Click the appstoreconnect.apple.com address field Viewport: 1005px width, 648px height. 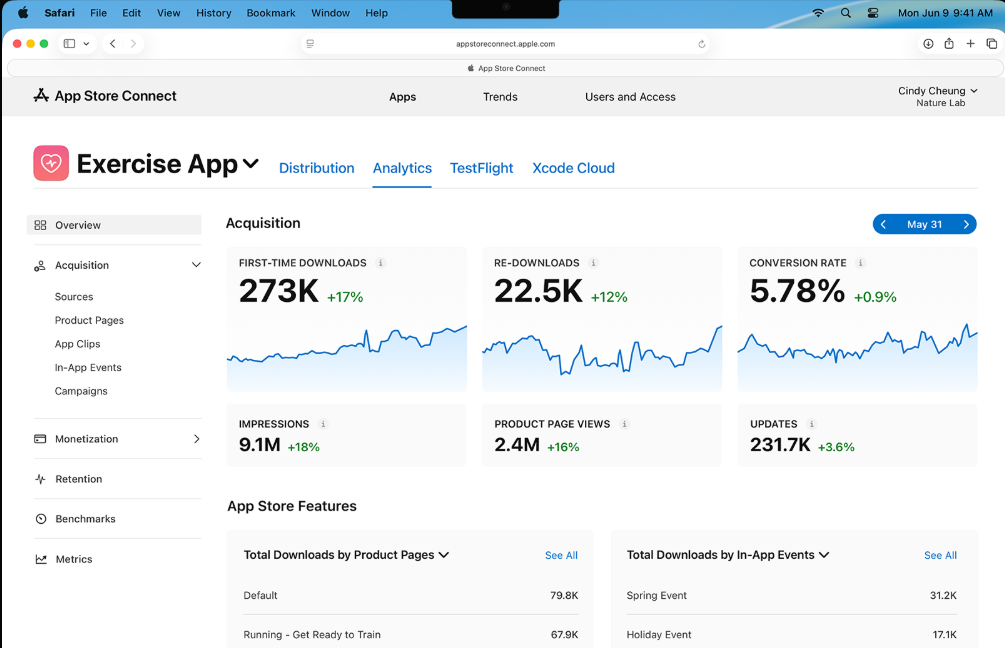pos(506,44)
